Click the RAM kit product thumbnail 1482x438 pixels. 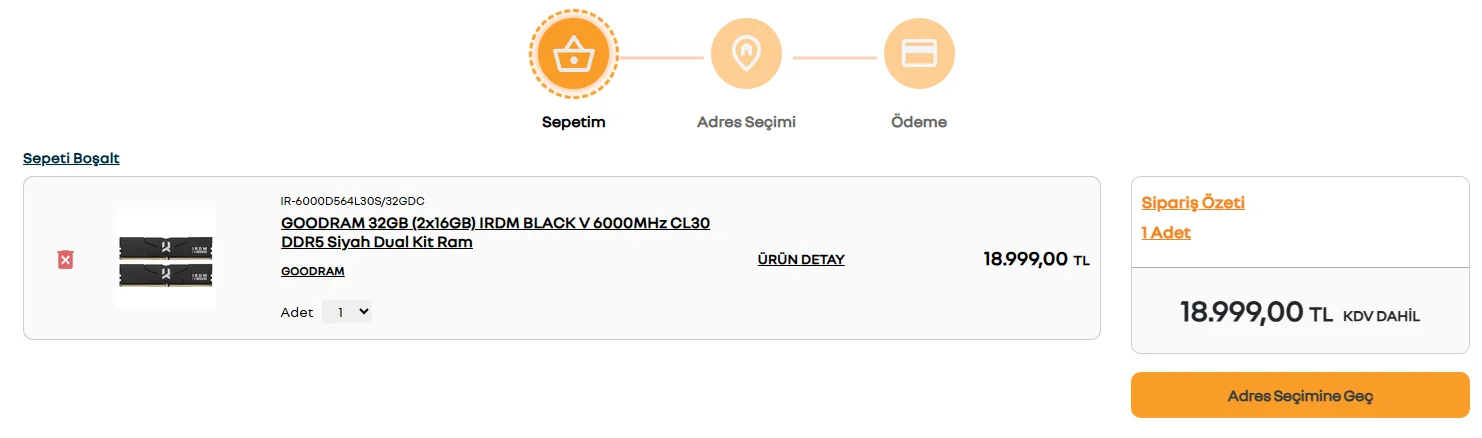(166, 259)
